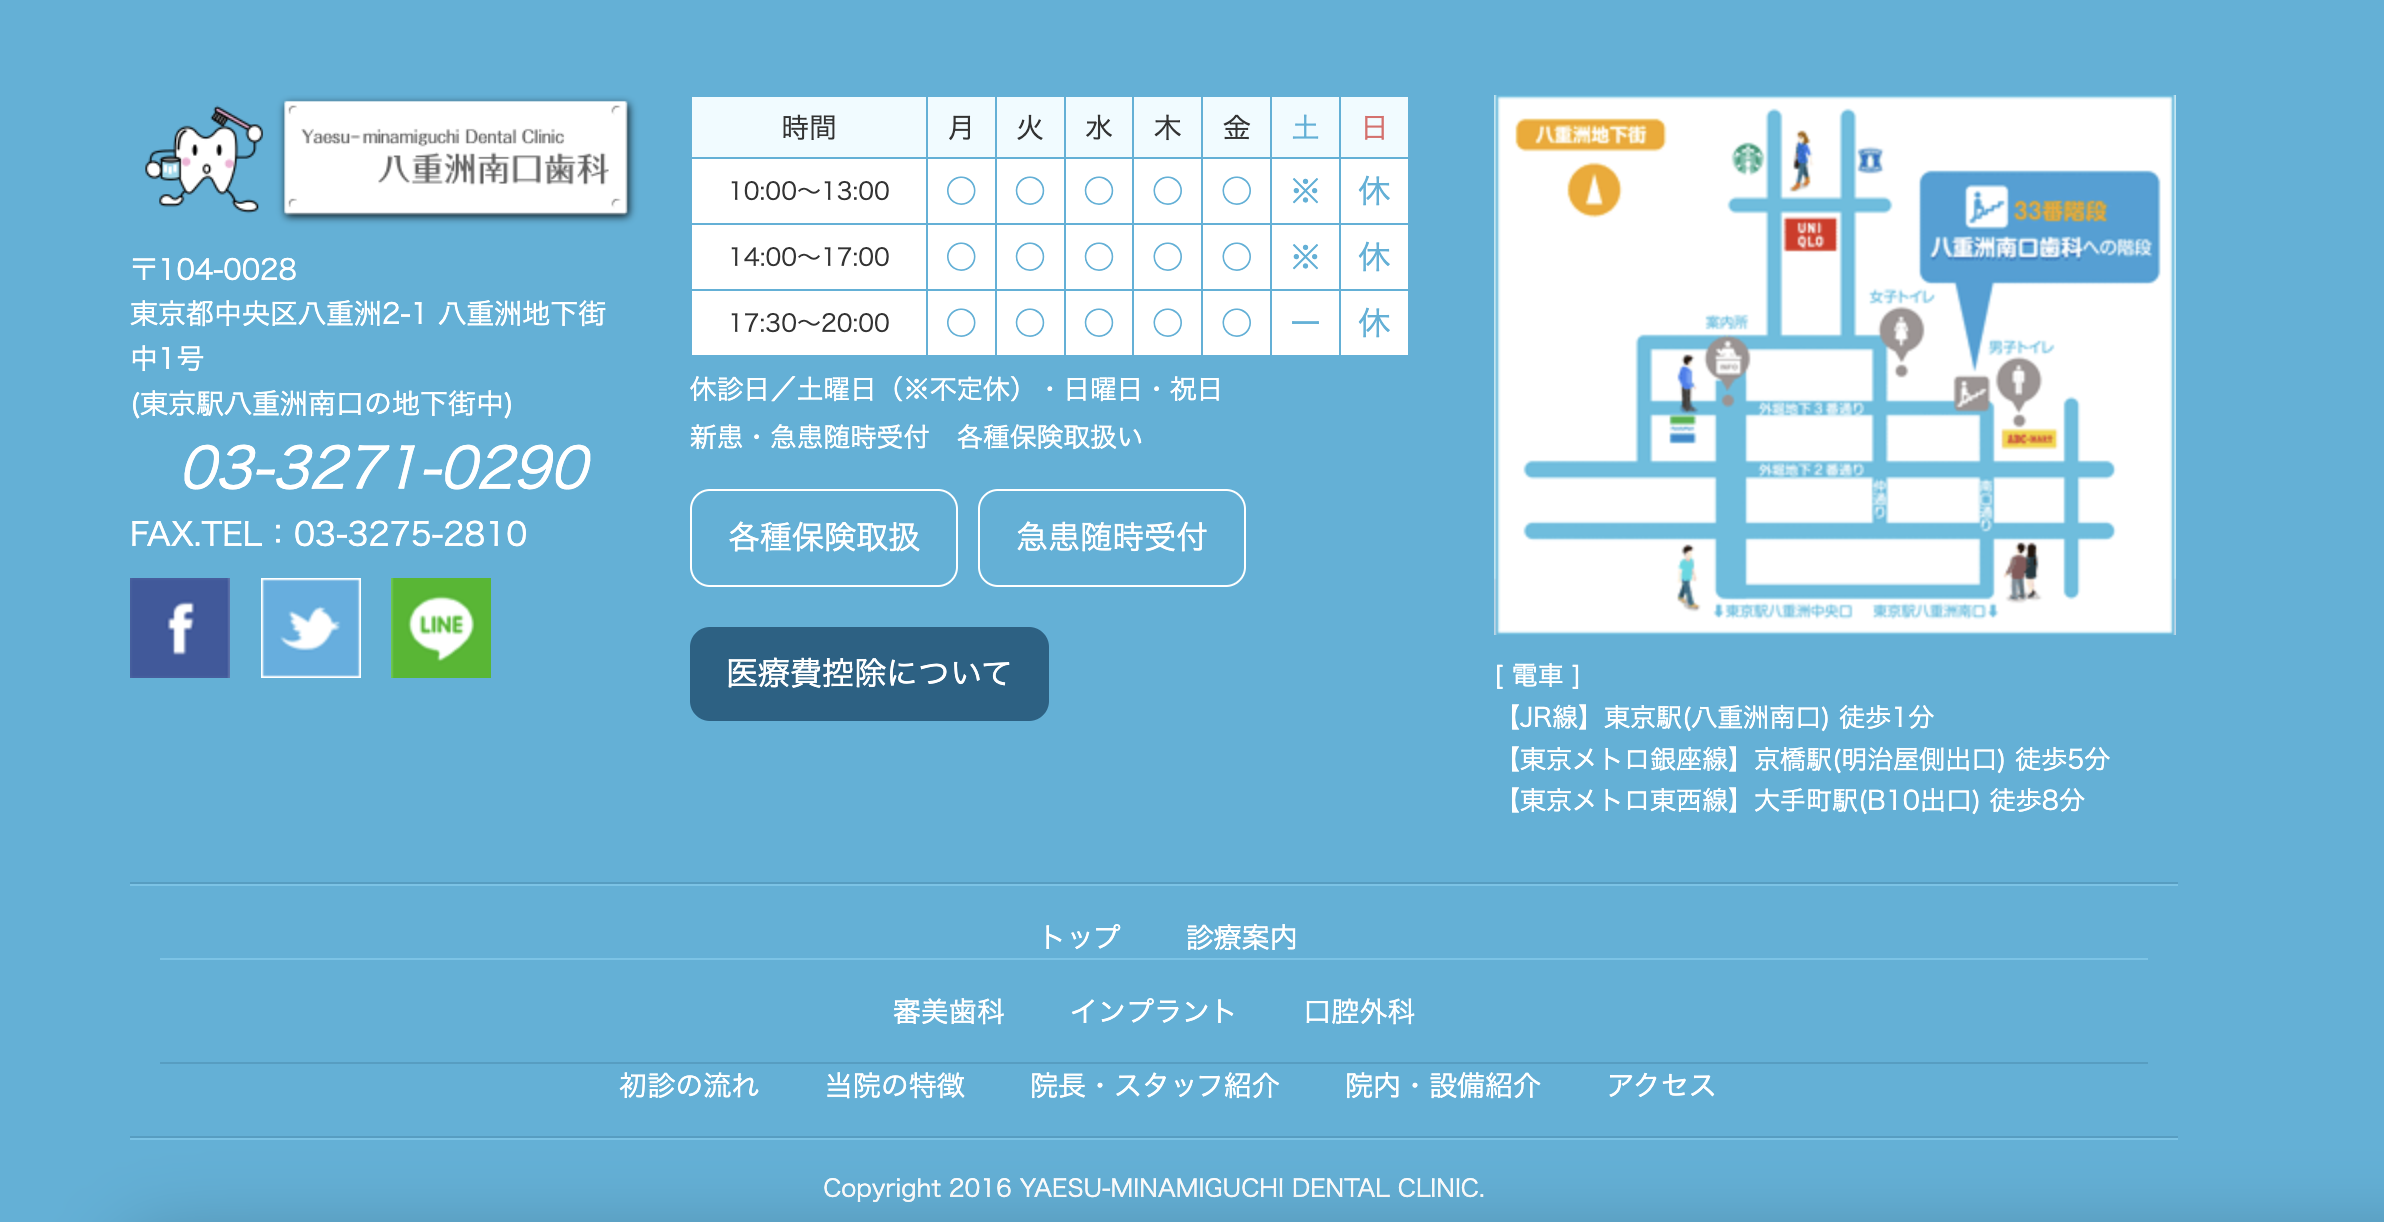
Task: Click the 金 column header
Action: [x=1237, y=128]
